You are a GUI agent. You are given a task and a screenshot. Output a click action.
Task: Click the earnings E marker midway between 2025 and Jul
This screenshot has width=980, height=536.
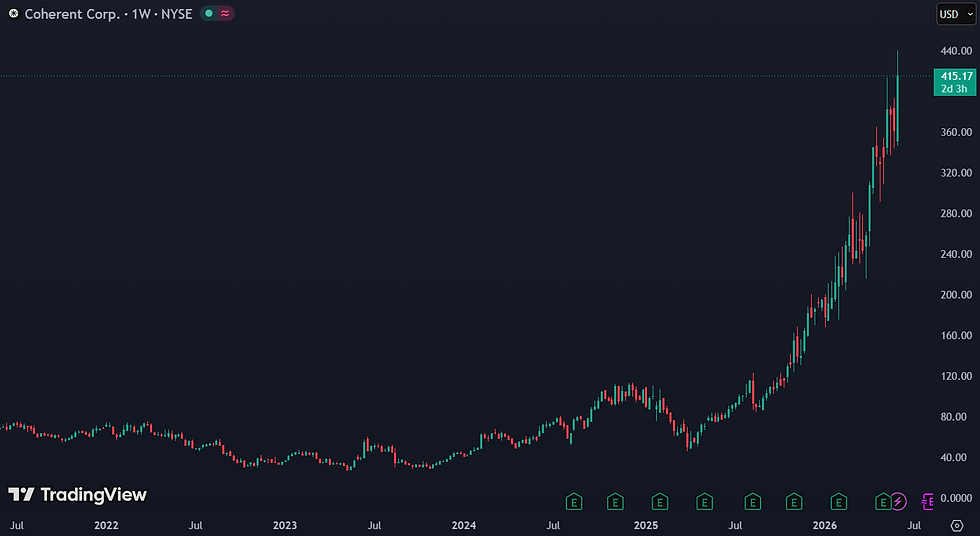point(704,502)
